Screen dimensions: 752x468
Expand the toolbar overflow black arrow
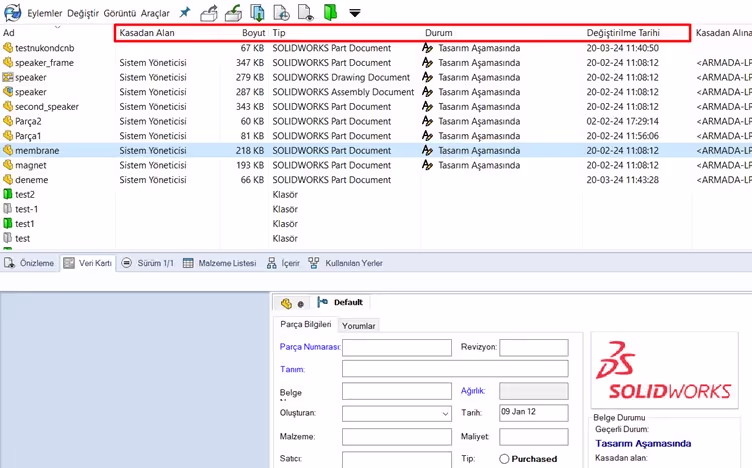pyautogui.click(x=355, y=13)
